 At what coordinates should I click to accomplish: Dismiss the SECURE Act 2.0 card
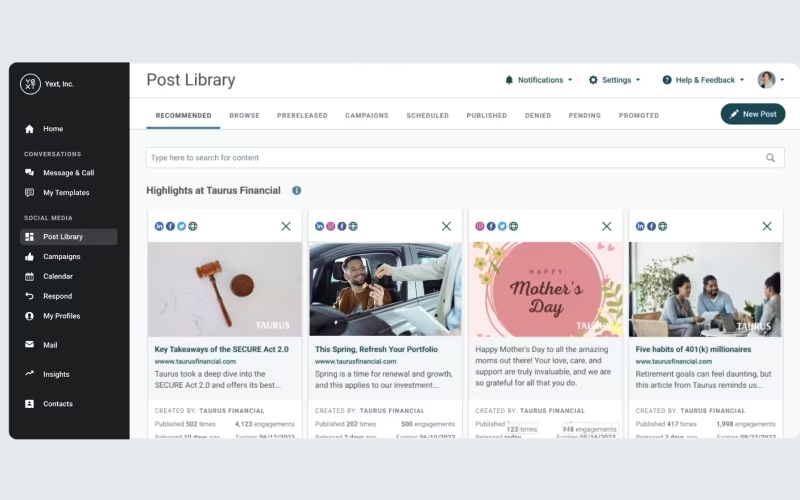coord(286,227)
